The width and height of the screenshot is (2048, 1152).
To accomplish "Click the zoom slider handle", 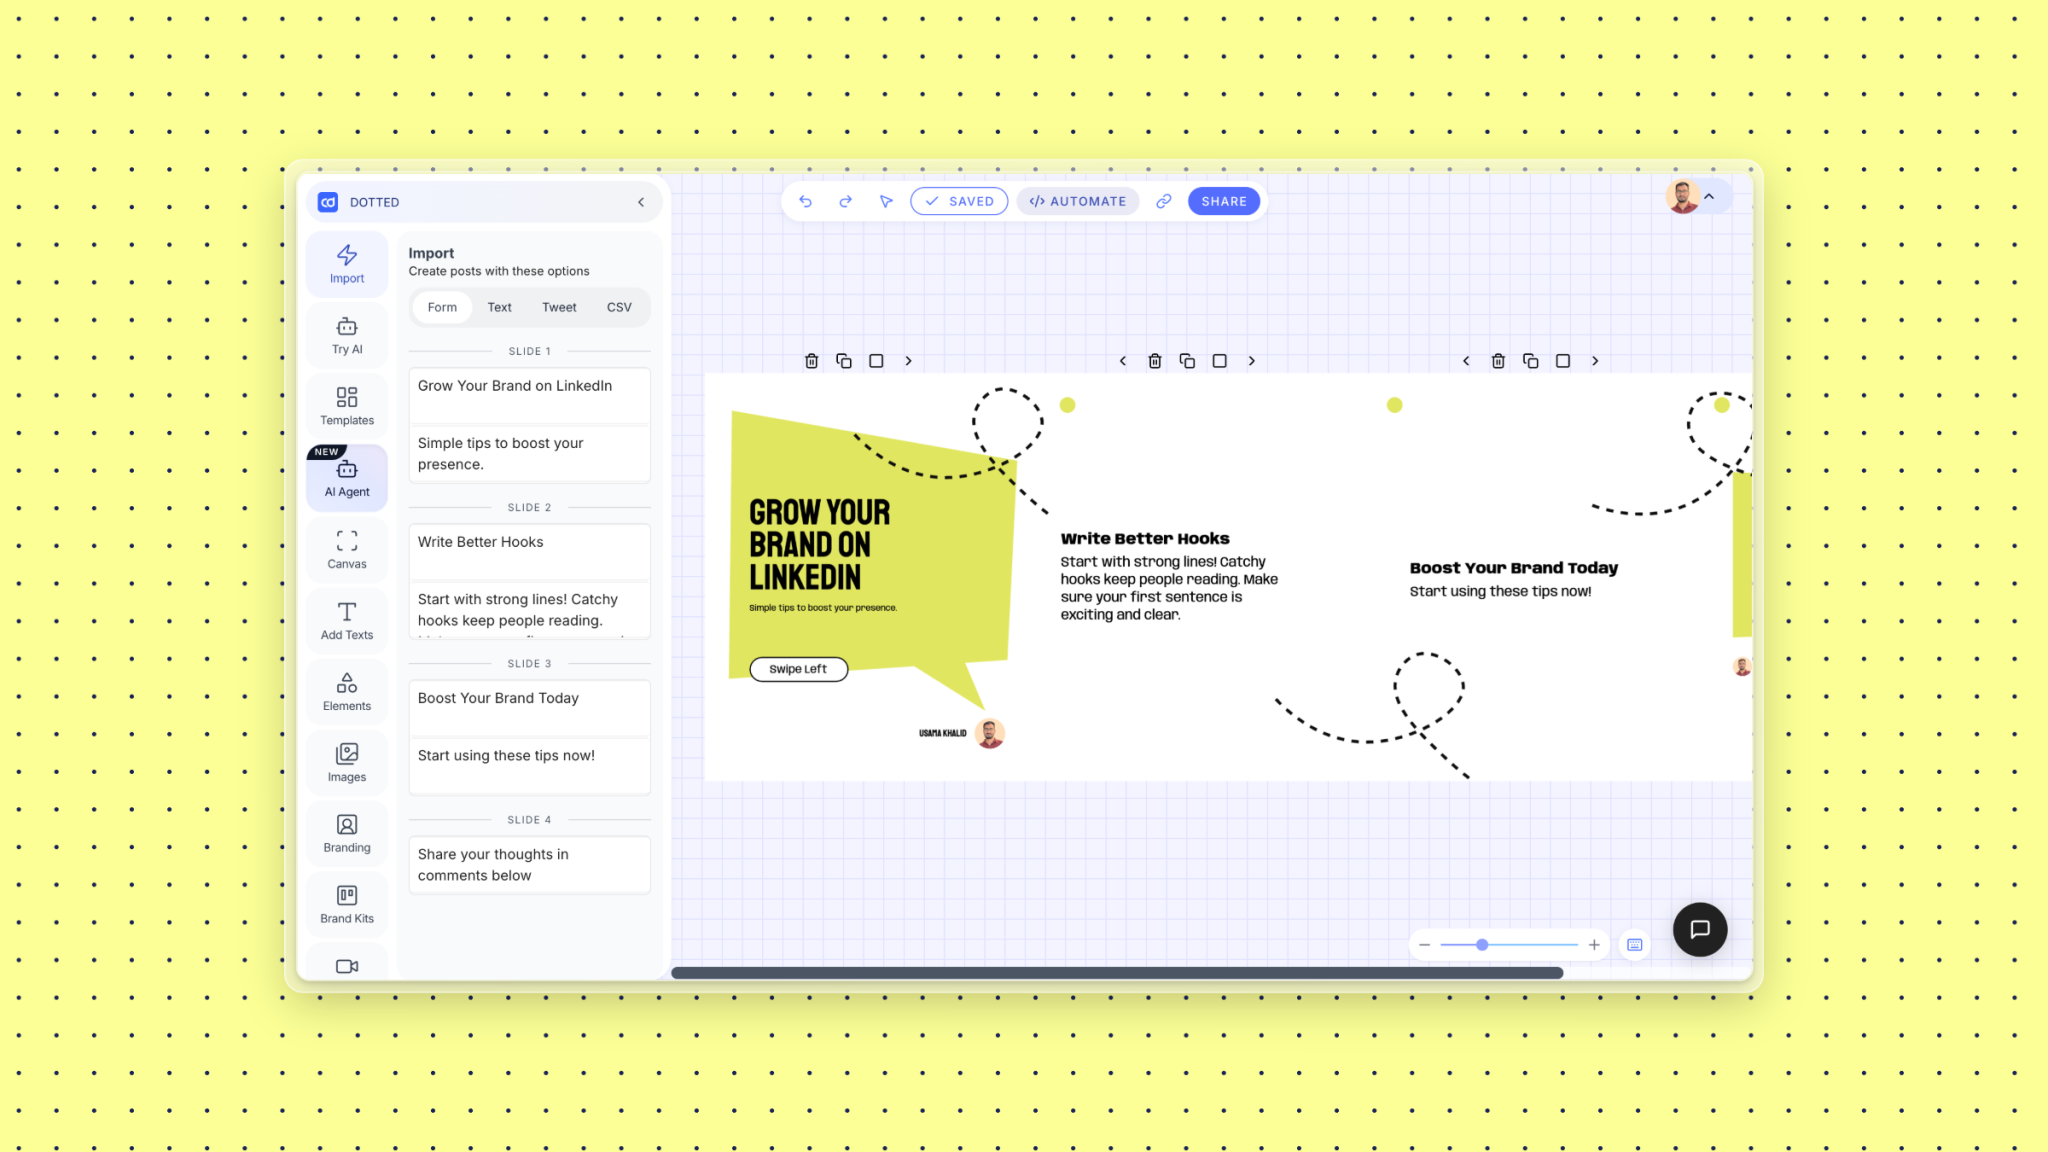I will [1482, 945].
